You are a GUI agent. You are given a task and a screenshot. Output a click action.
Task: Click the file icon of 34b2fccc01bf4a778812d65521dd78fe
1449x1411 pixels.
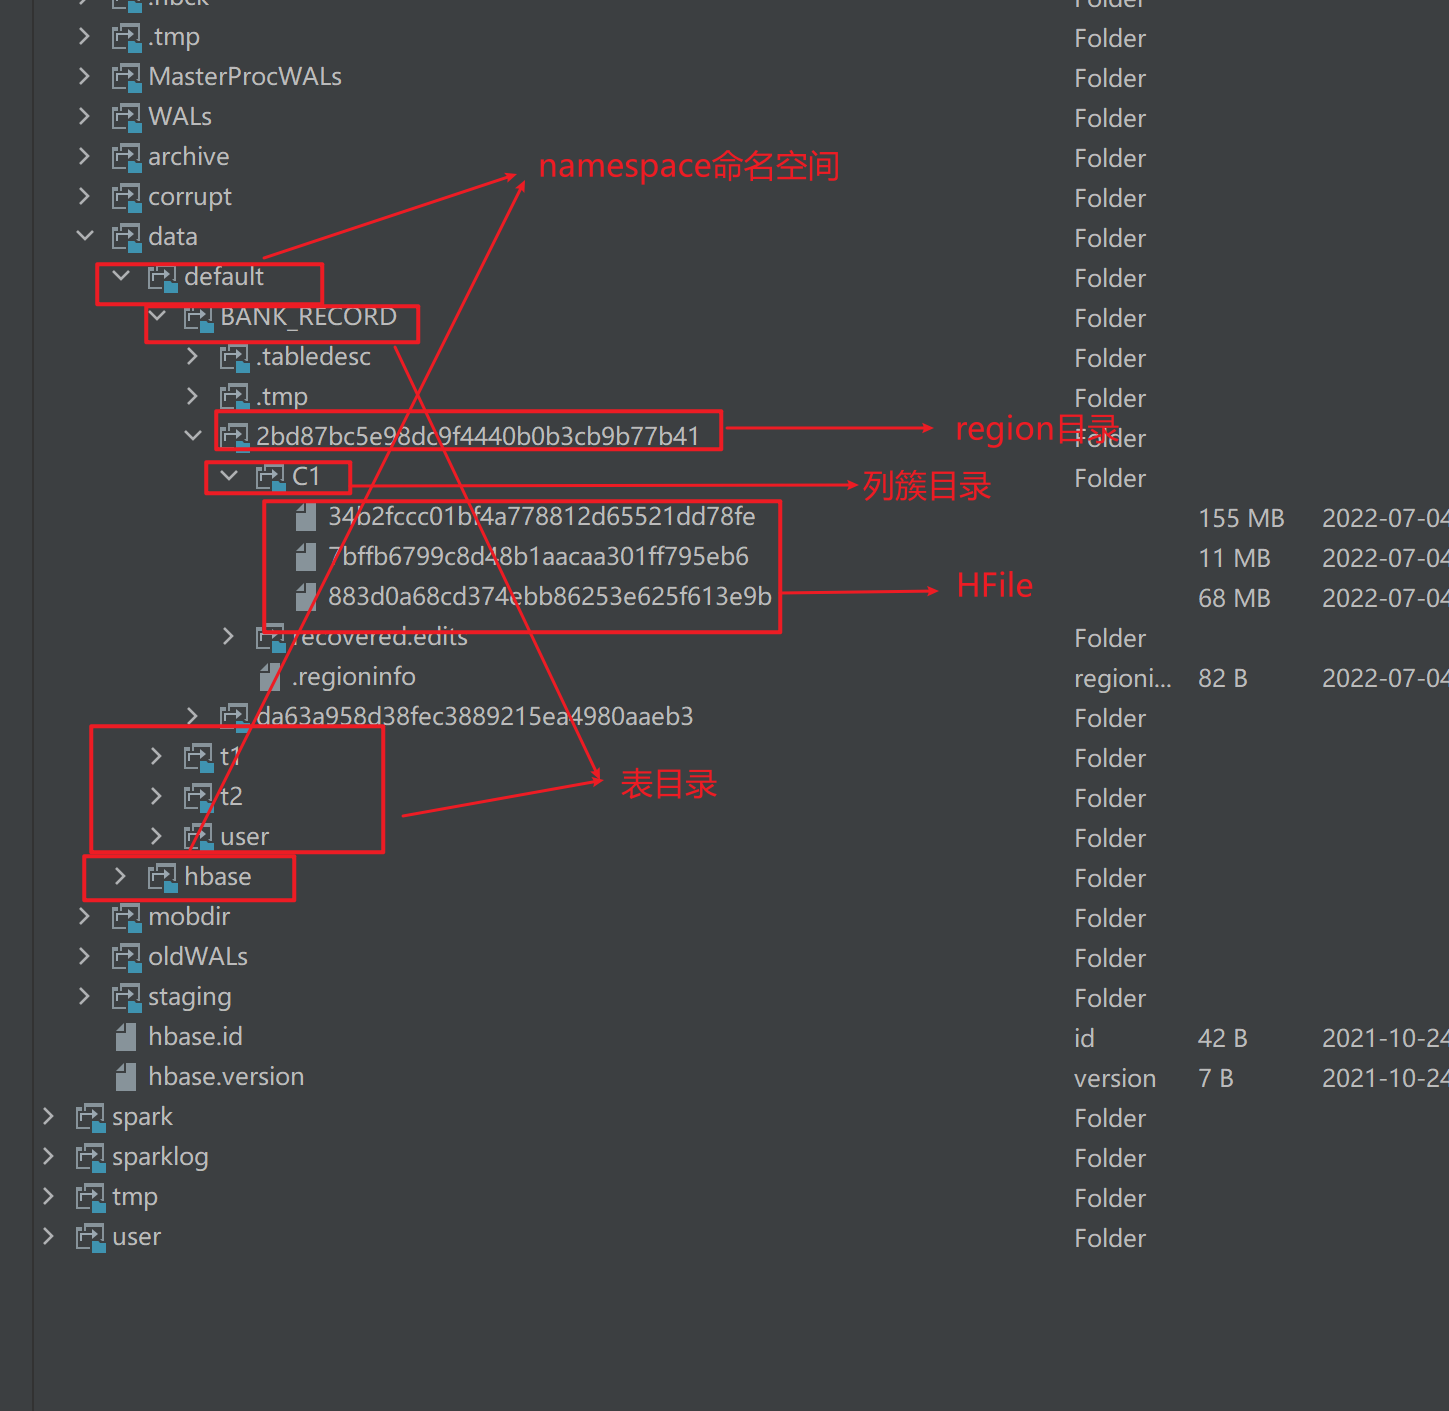point(307,517)
